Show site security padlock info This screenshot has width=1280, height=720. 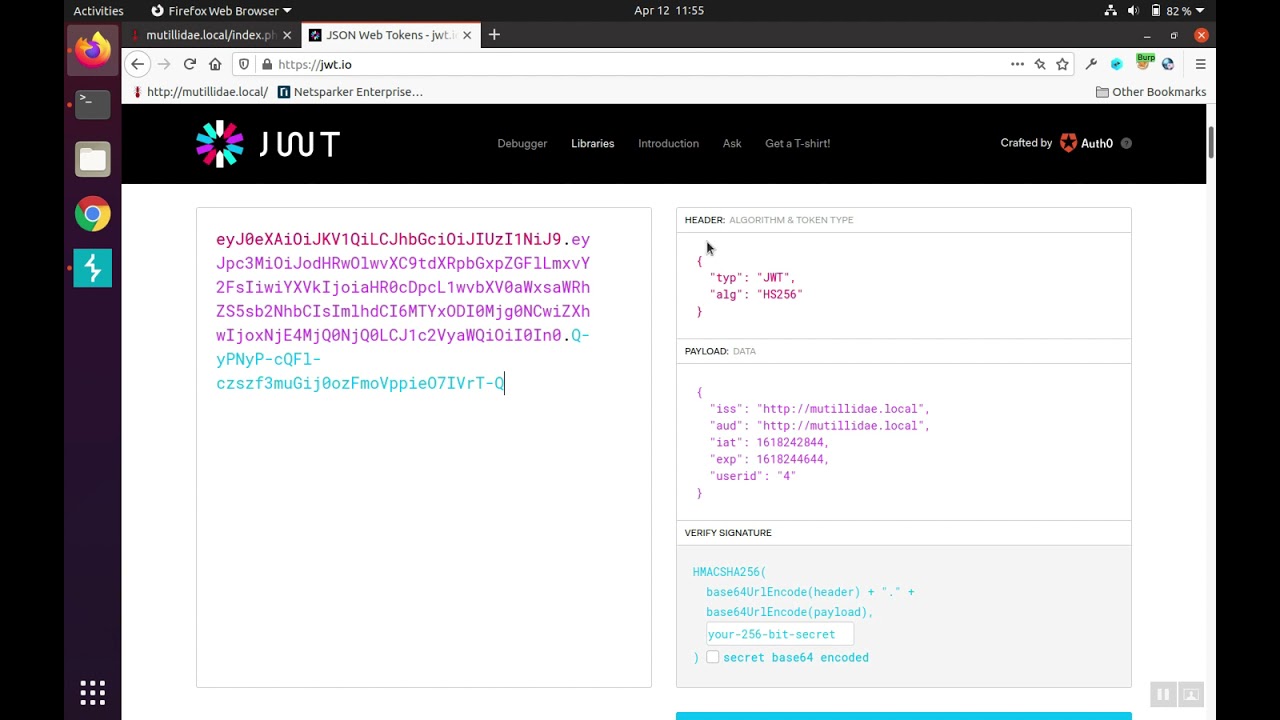point(266,64)
